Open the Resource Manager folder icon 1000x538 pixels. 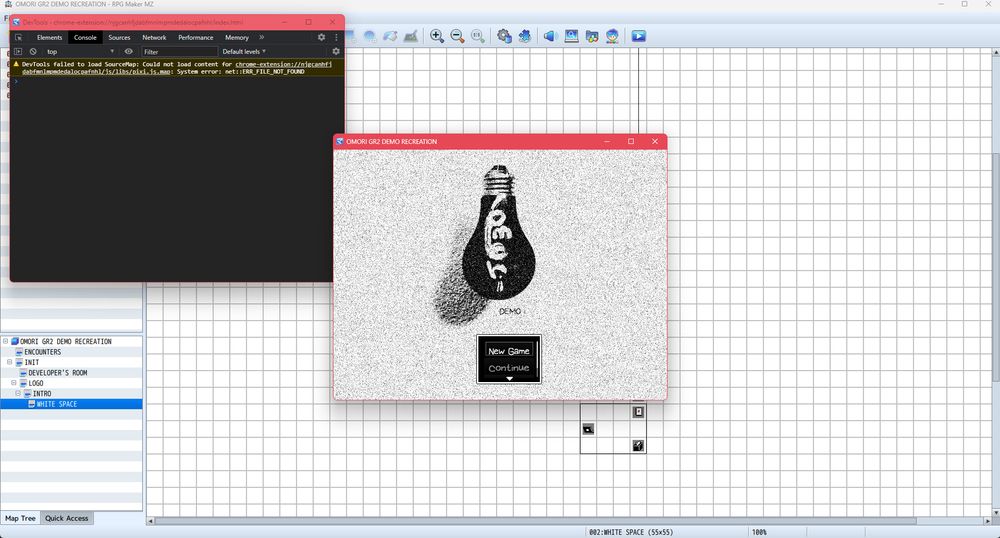click(x=592, y=36)
